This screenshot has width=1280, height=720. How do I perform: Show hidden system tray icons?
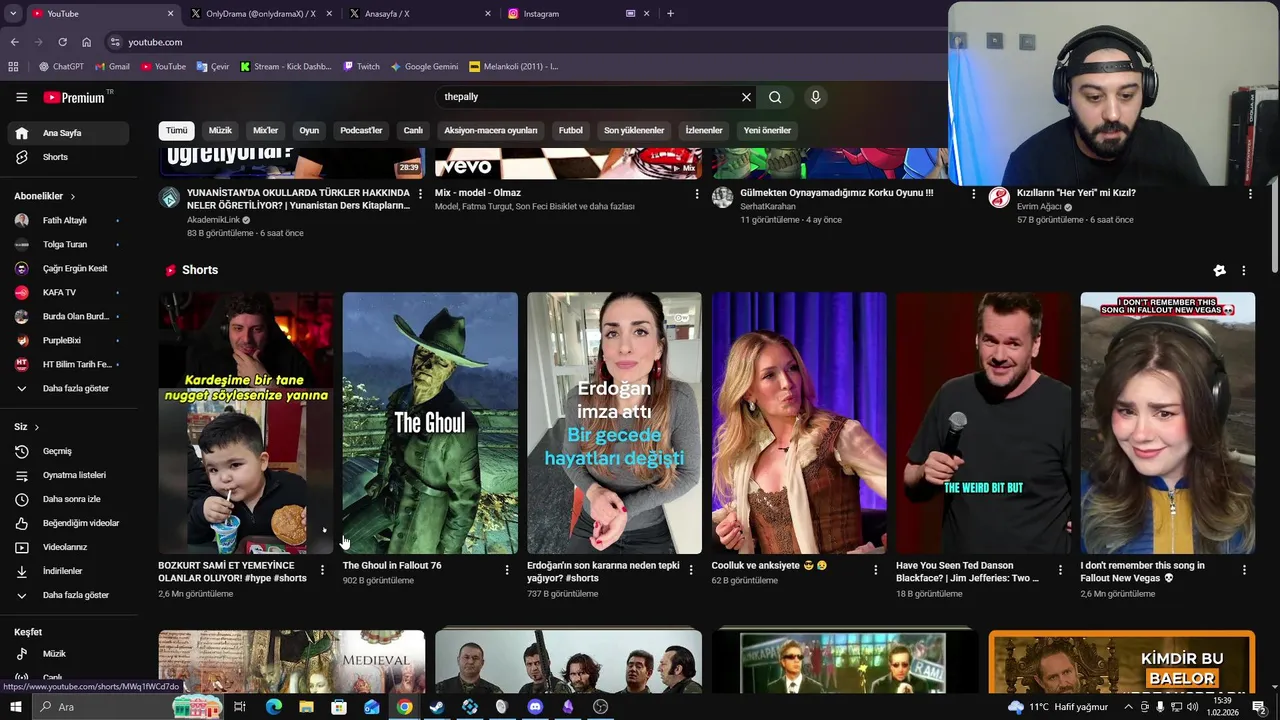click(1129, 707)
